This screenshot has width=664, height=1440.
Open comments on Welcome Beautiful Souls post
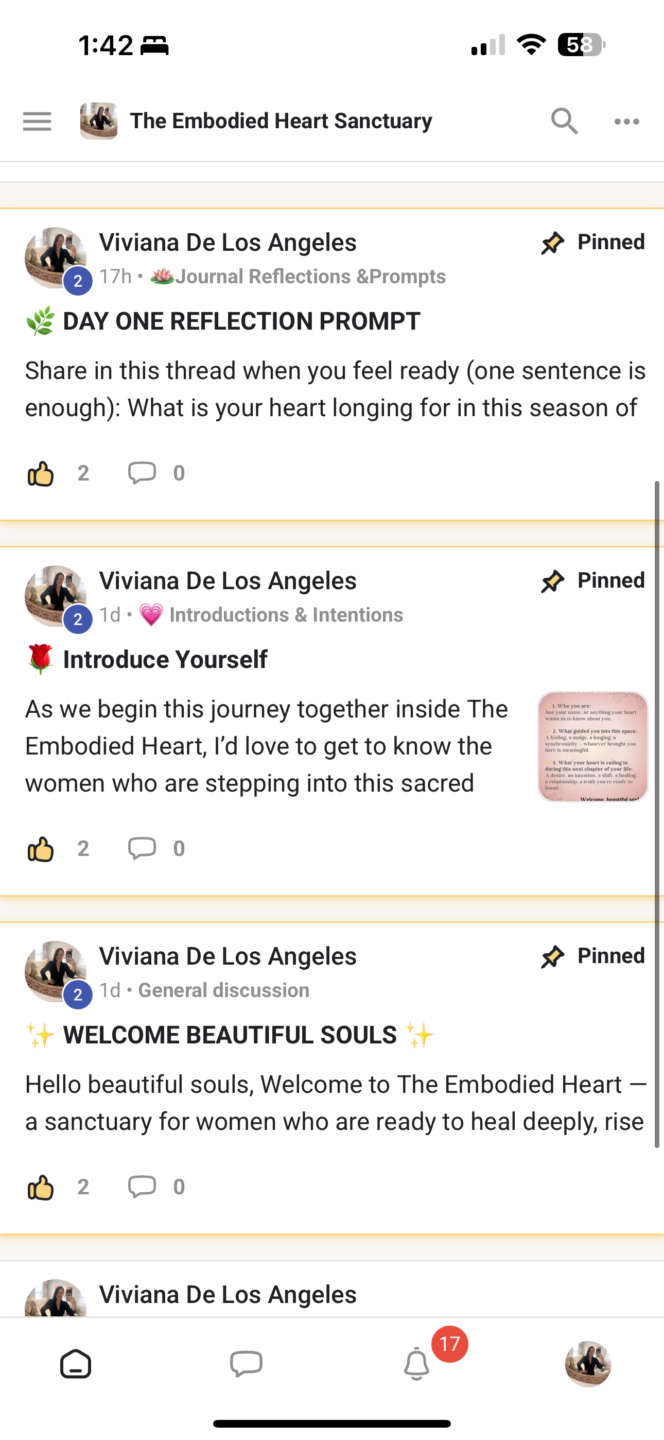tap(142, 1187)
